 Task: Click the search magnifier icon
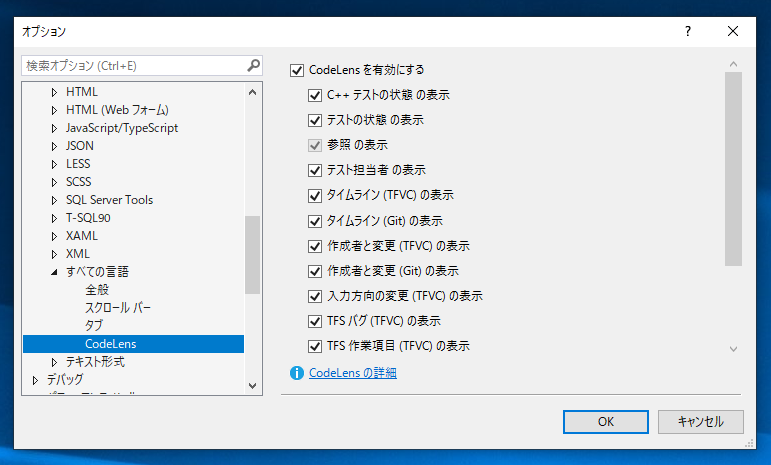click(253, 65)
